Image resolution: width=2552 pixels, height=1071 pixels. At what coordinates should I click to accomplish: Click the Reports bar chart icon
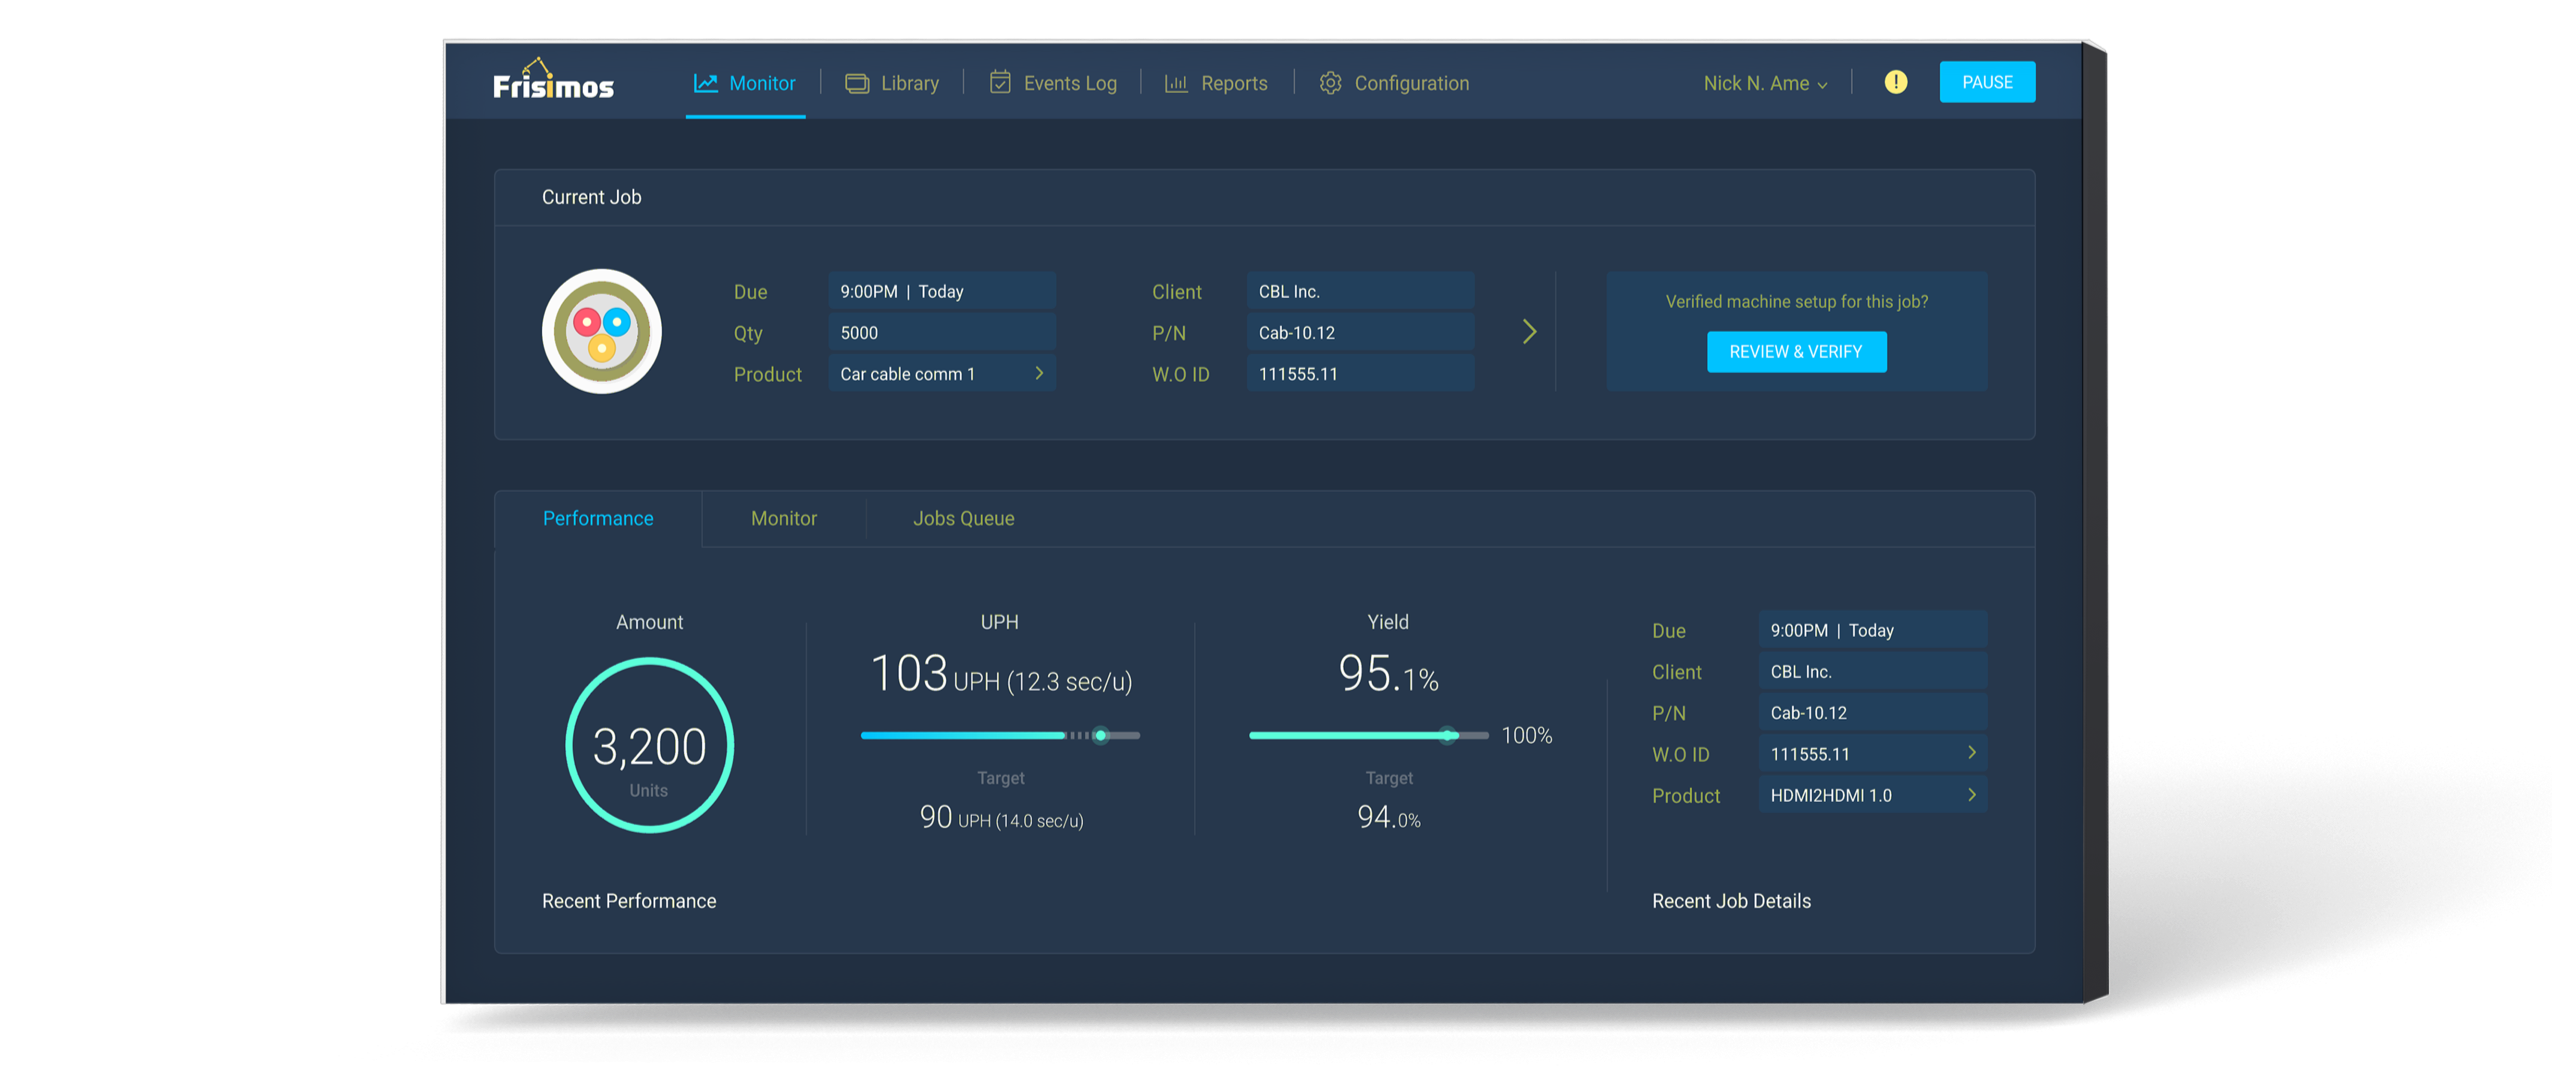coord(1176,83)
